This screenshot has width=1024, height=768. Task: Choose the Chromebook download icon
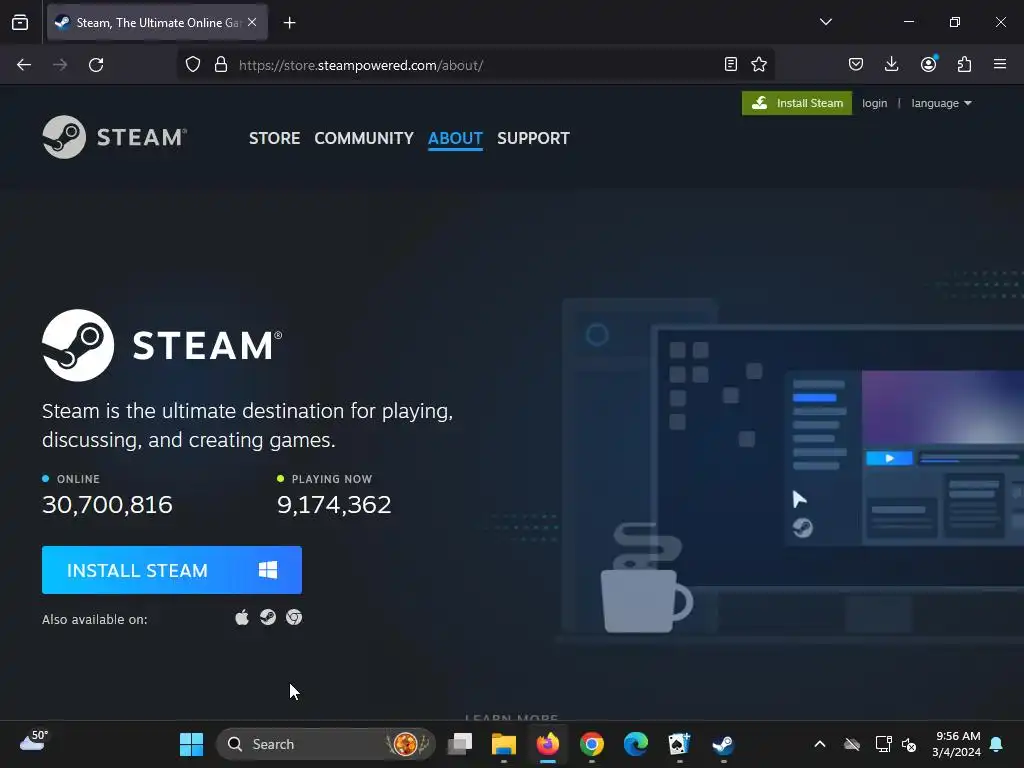point(294,617)
